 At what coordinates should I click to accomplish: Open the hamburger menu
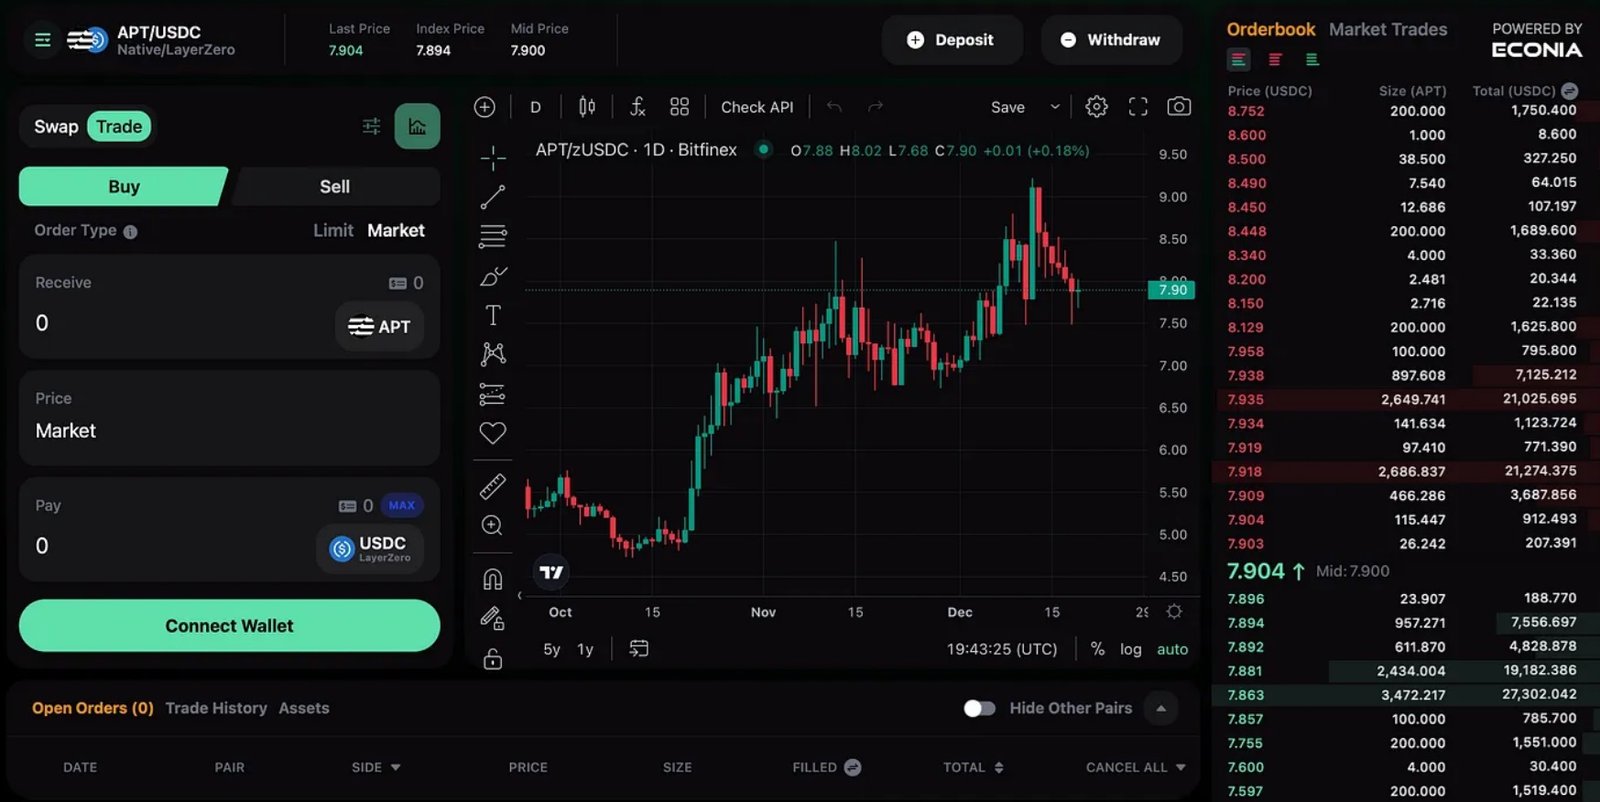pos(42,40)
